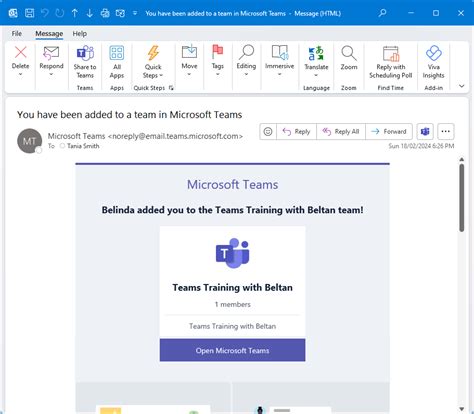
Task: Click the scroll down arrow in message
Action: tap(462, 409)
